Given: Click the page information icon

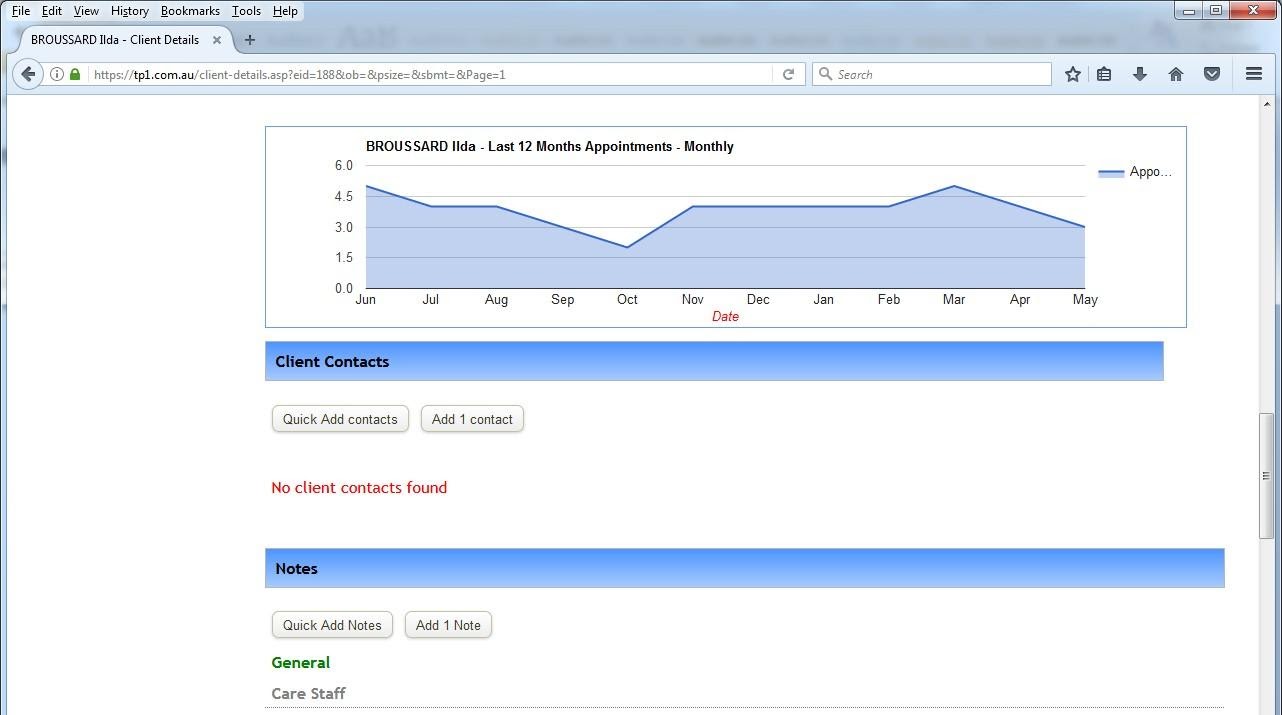Looking at the screenshot, I should click(57, 73).
